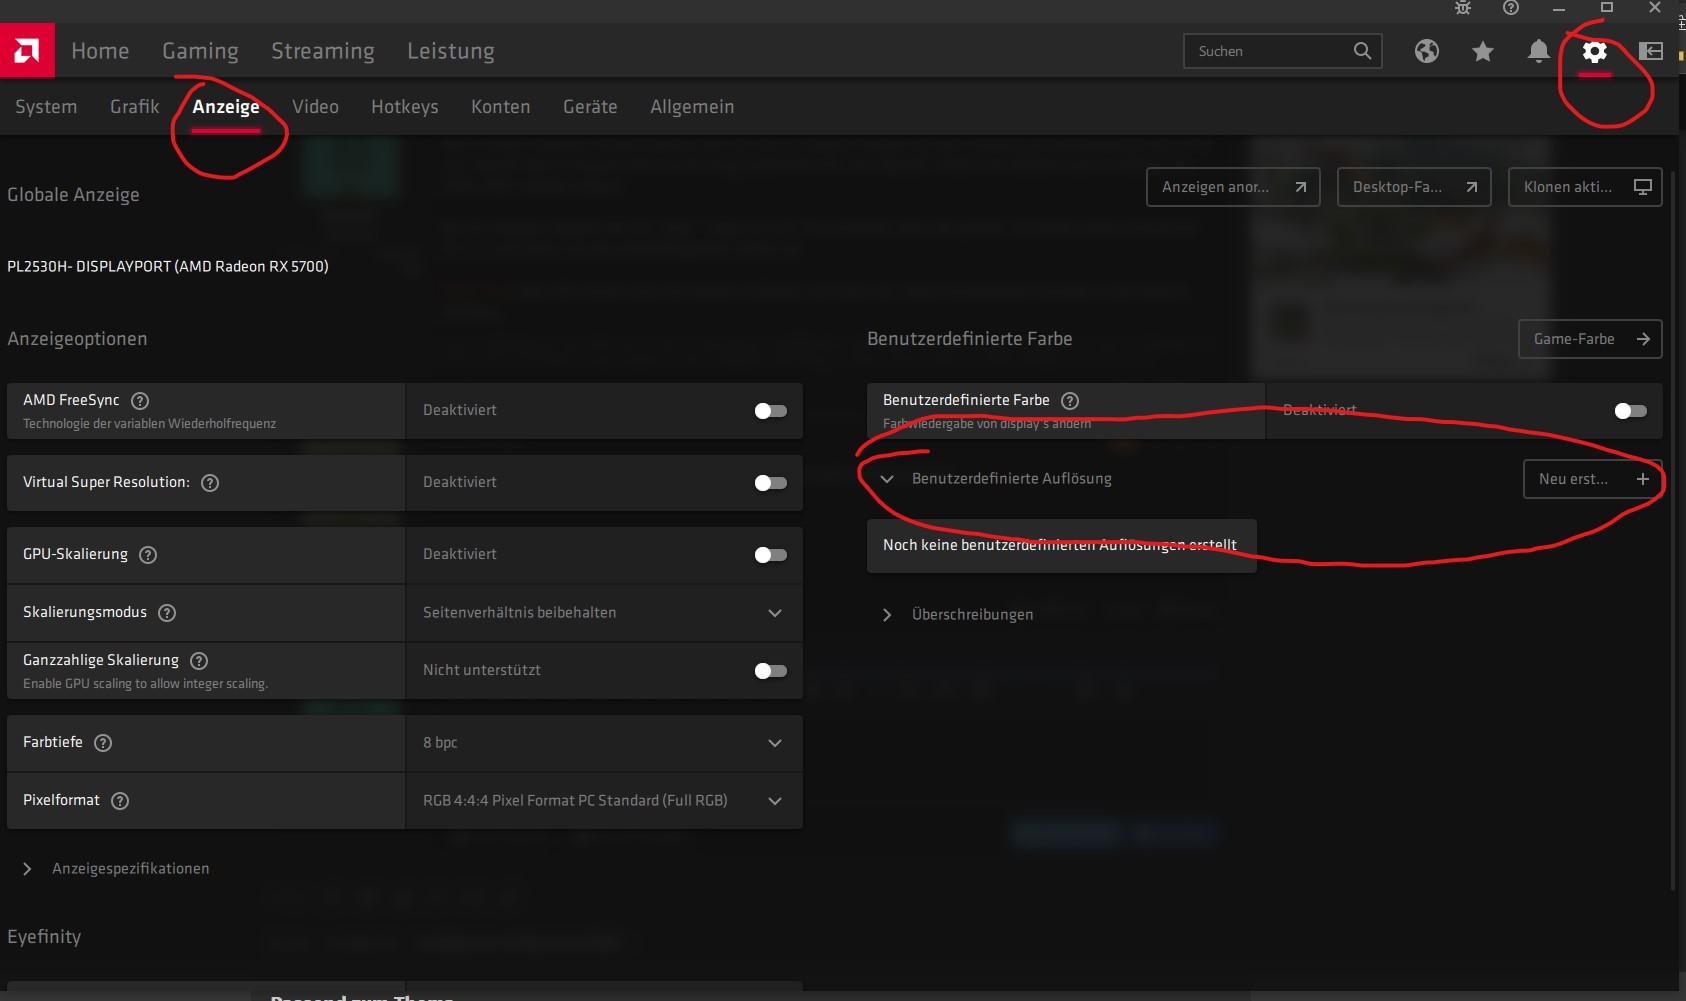Open Allgemein subtab

click(692, 107)
